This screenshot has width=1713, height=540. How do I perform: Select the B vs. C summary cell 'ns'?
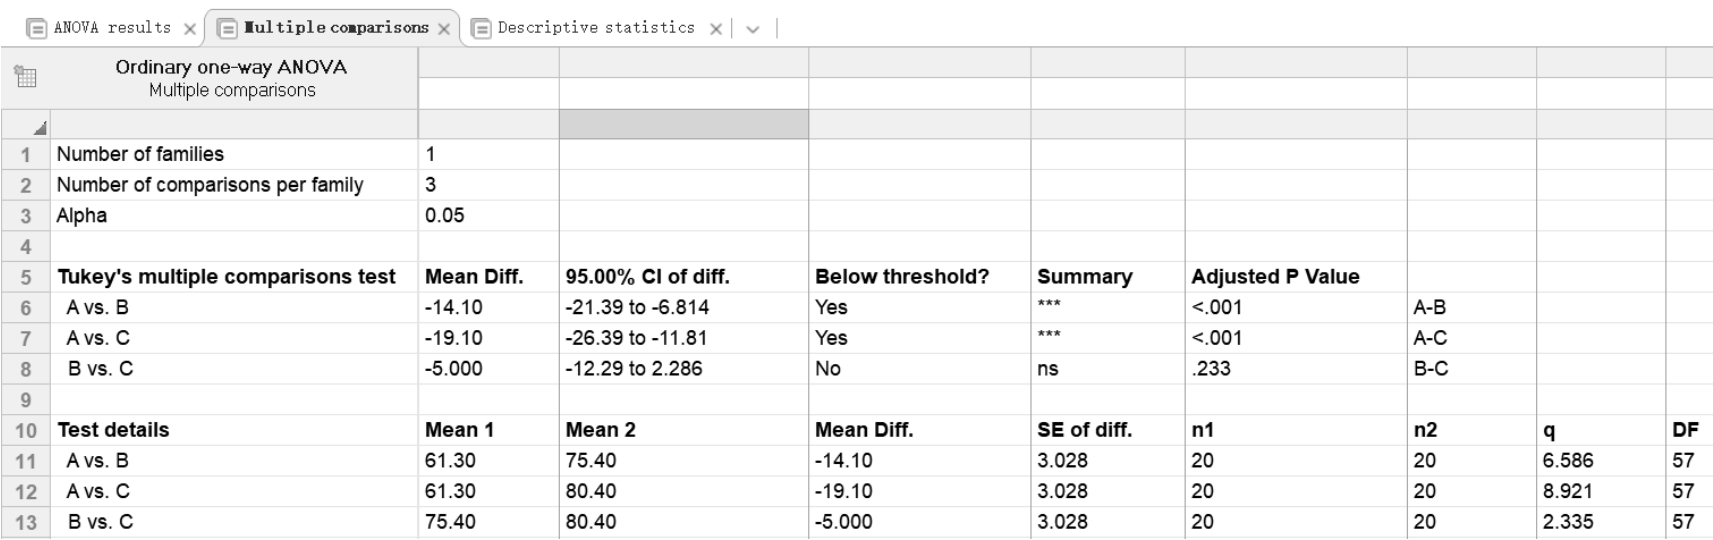point(1106,369)
